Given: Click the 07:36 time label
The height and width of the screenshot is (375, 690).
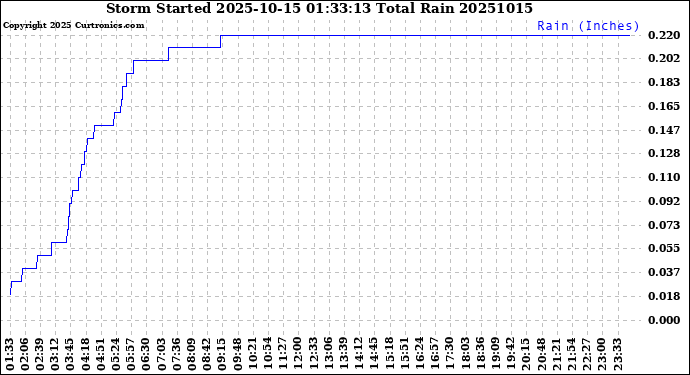Looking at the screenshot, I should click(177, 355).
